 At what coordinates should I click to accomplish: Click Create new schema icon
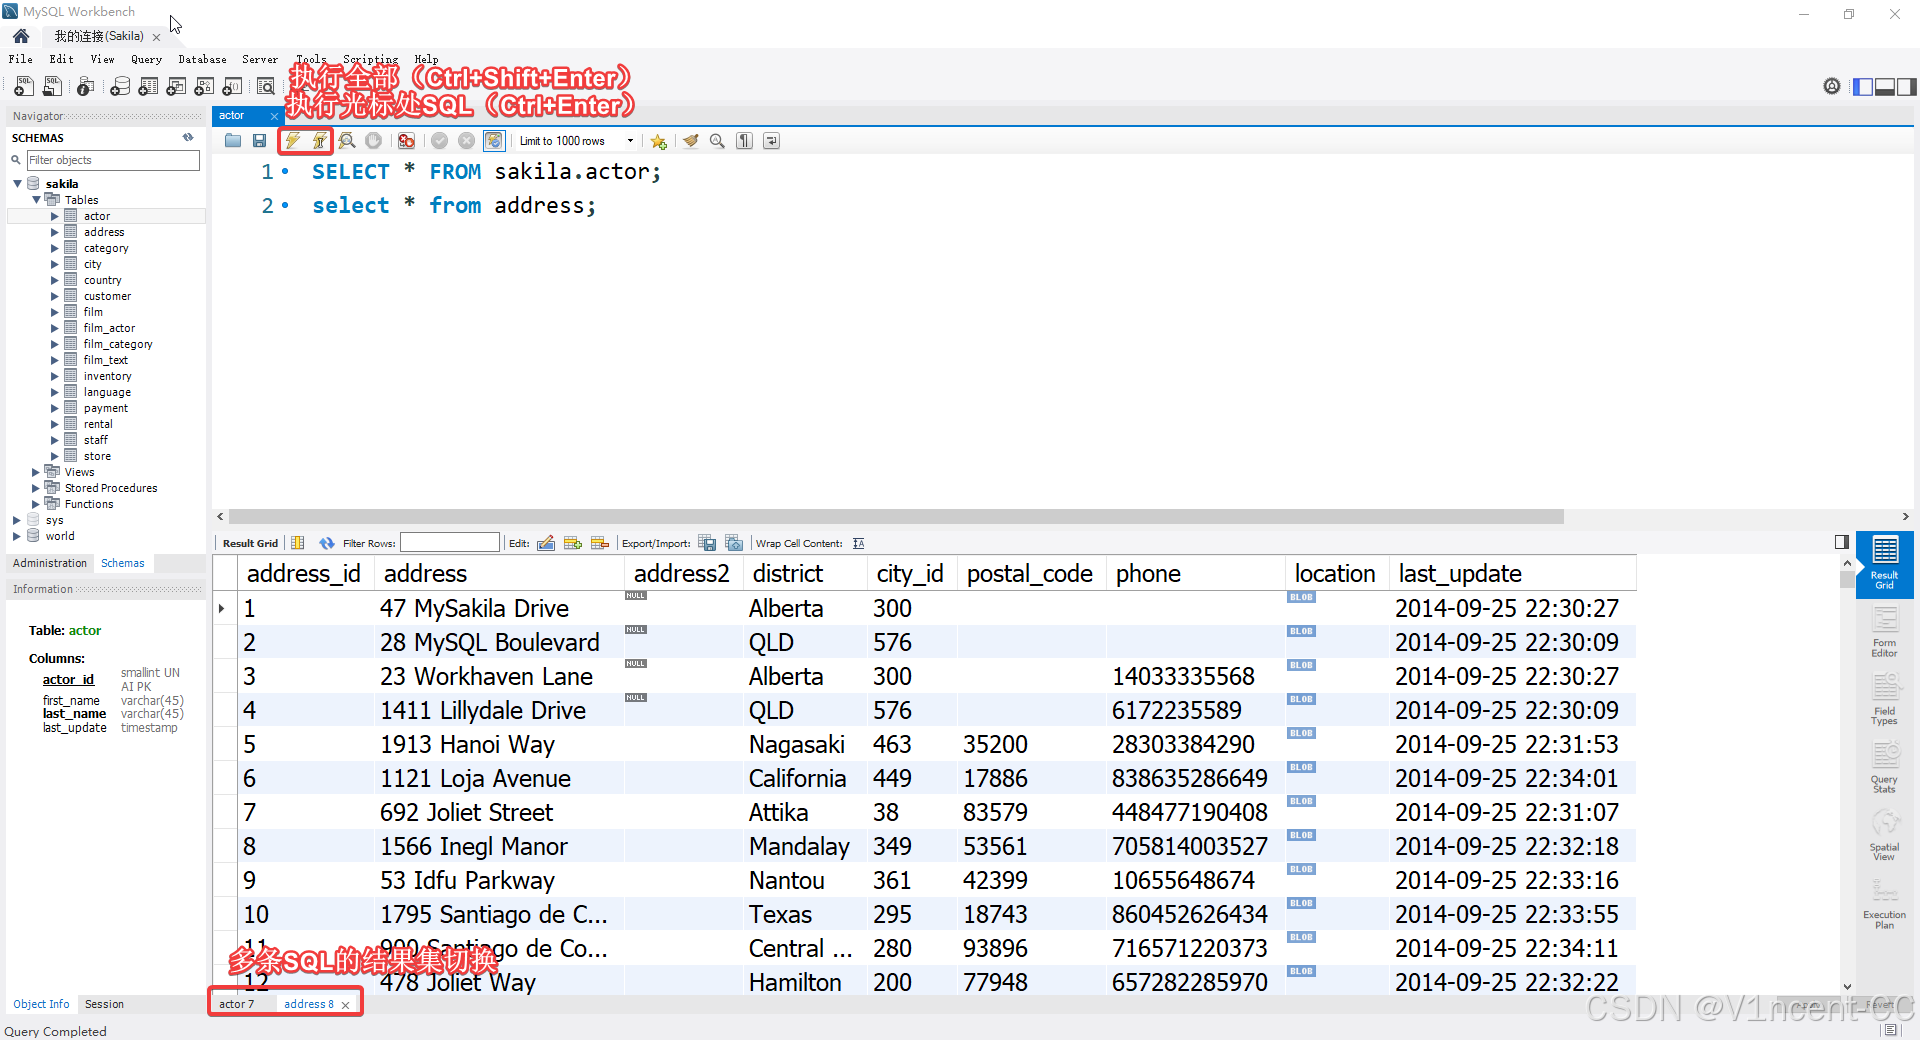coord(120,87)
